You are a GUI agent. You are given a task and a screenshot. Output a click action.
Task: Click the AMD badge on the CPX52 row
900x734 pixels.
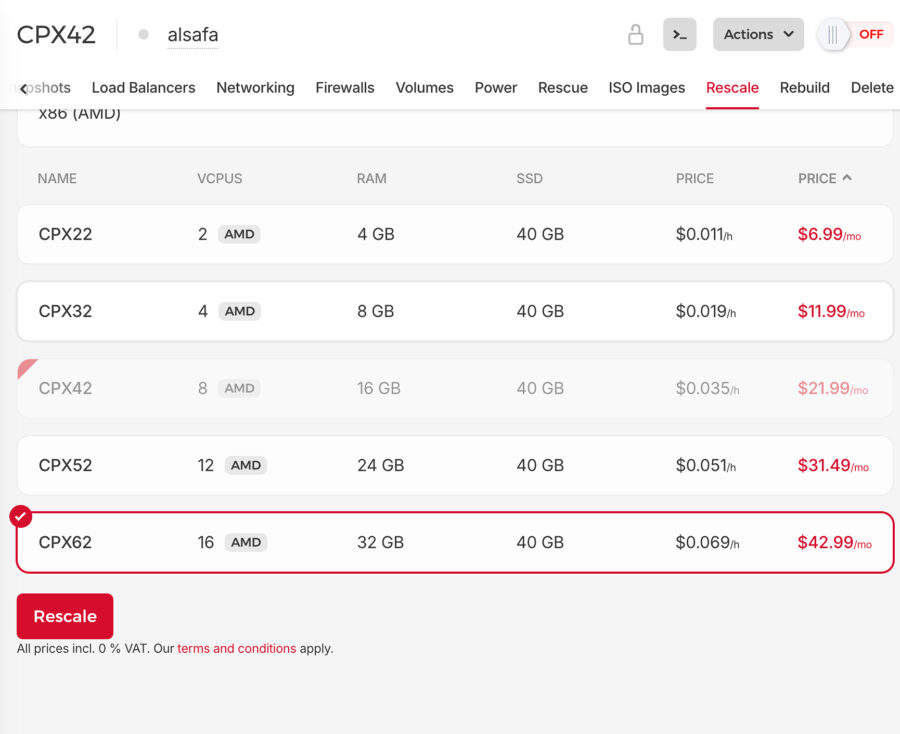246,465
